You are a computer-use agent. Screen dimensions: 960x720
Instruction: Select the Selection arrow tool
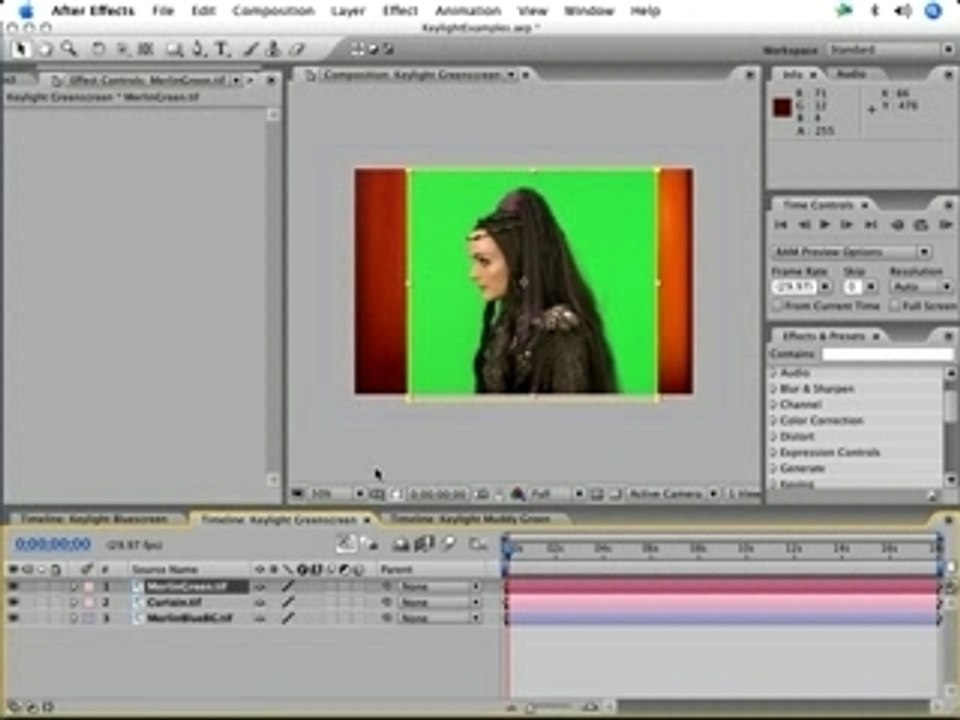point(21,48)
